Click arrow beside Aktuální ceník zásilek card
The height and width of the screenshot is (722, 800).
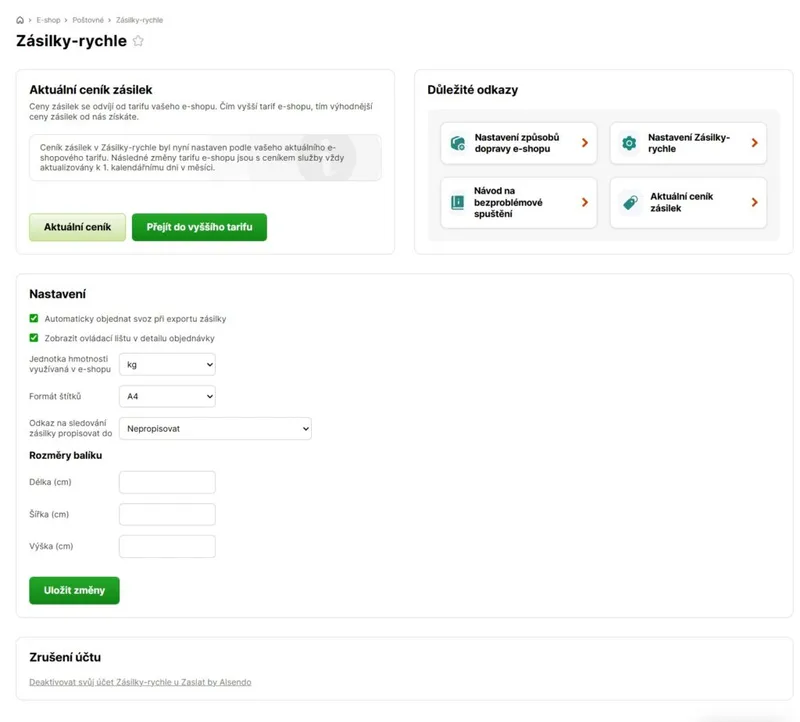[755, 203]
